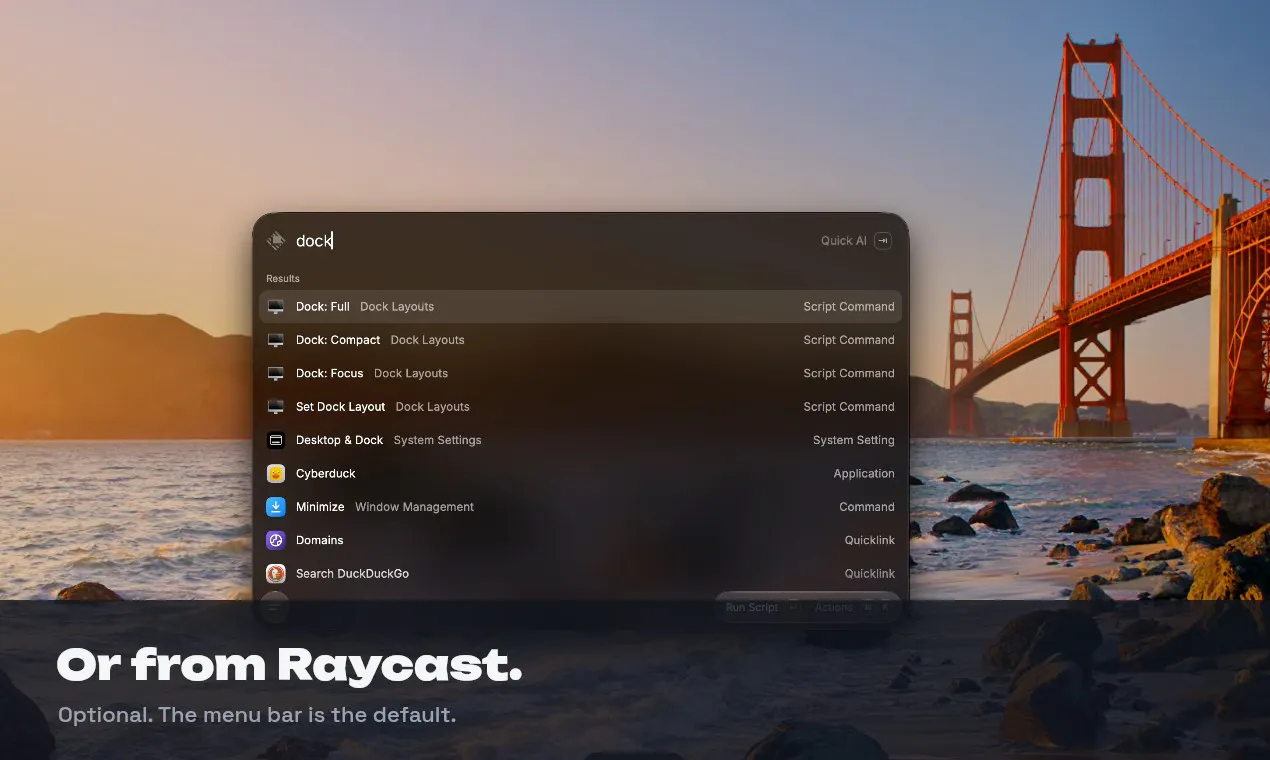
Task: Open Desktop & Dock system setting result
Action: pyautogui.click(x=580, y=440)
